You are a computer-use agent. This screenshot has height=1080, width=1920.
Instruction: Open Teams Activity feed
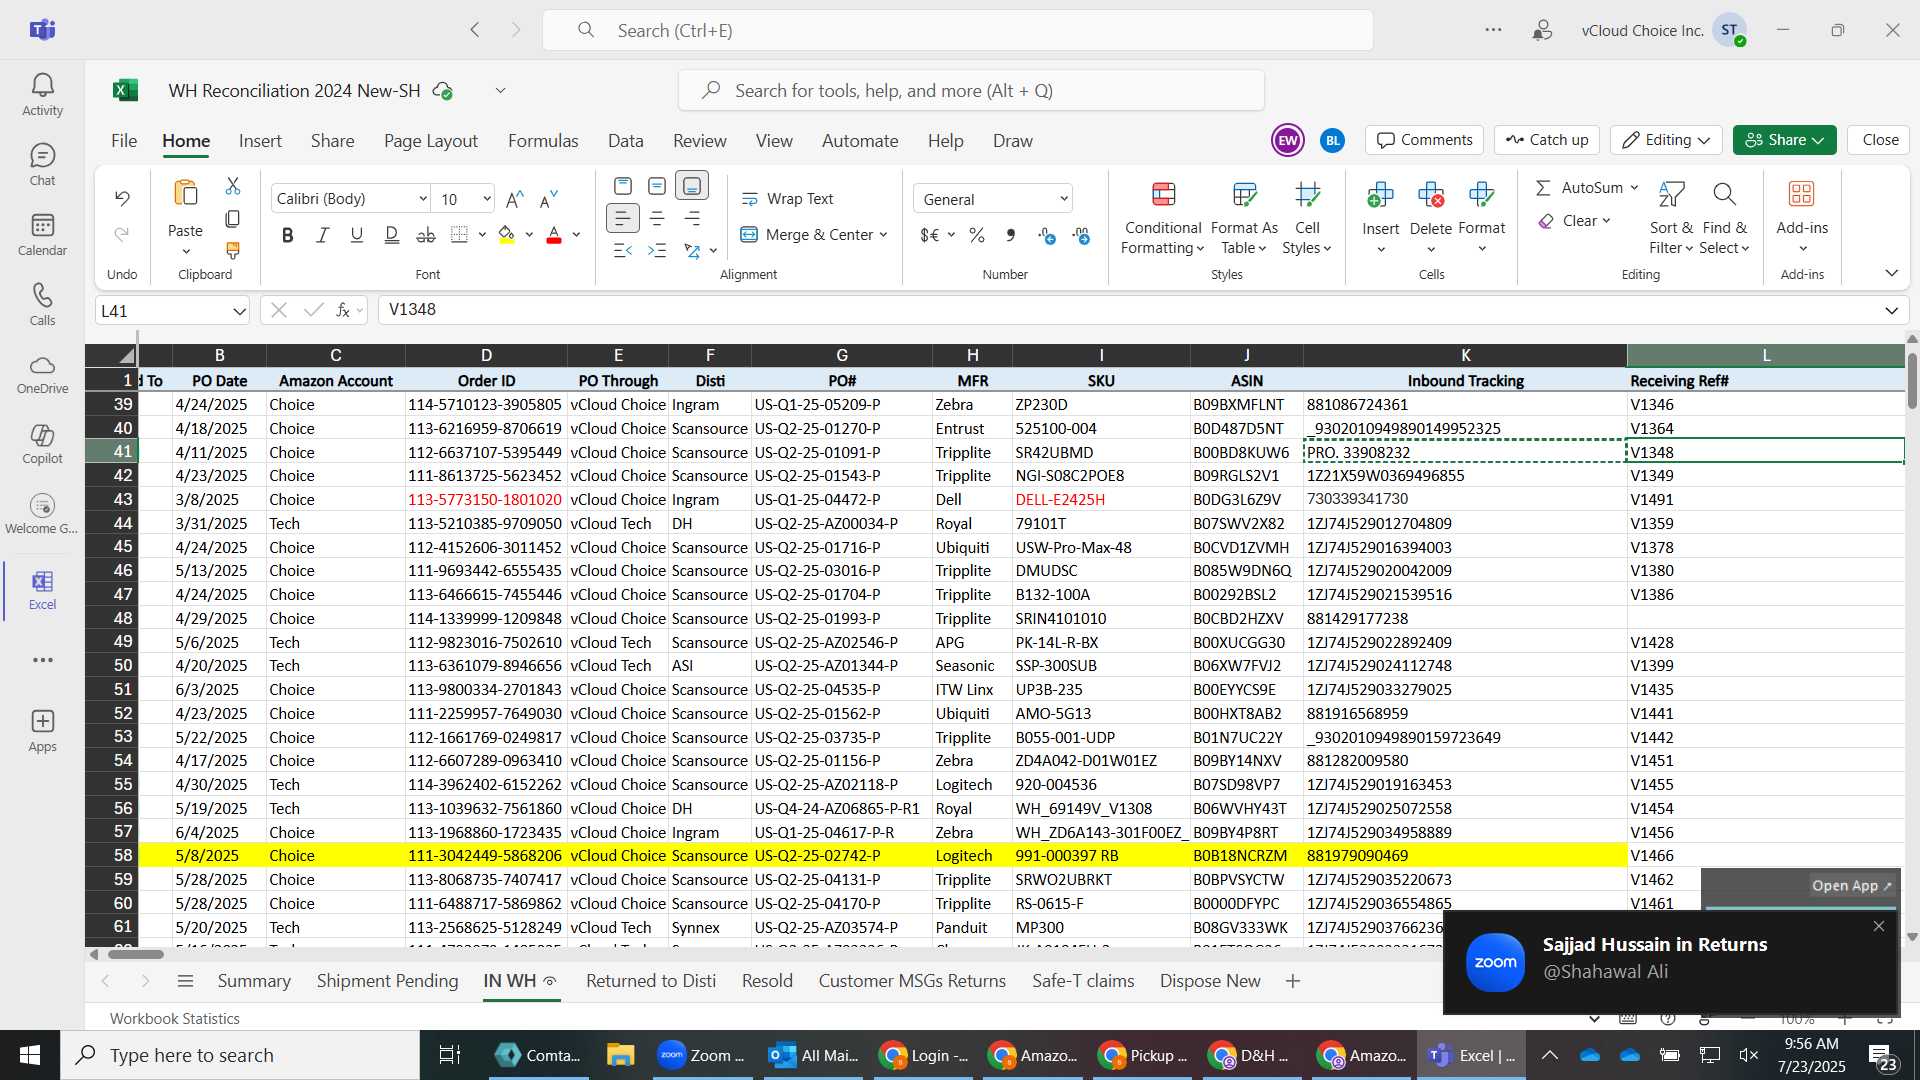point(42,95)
